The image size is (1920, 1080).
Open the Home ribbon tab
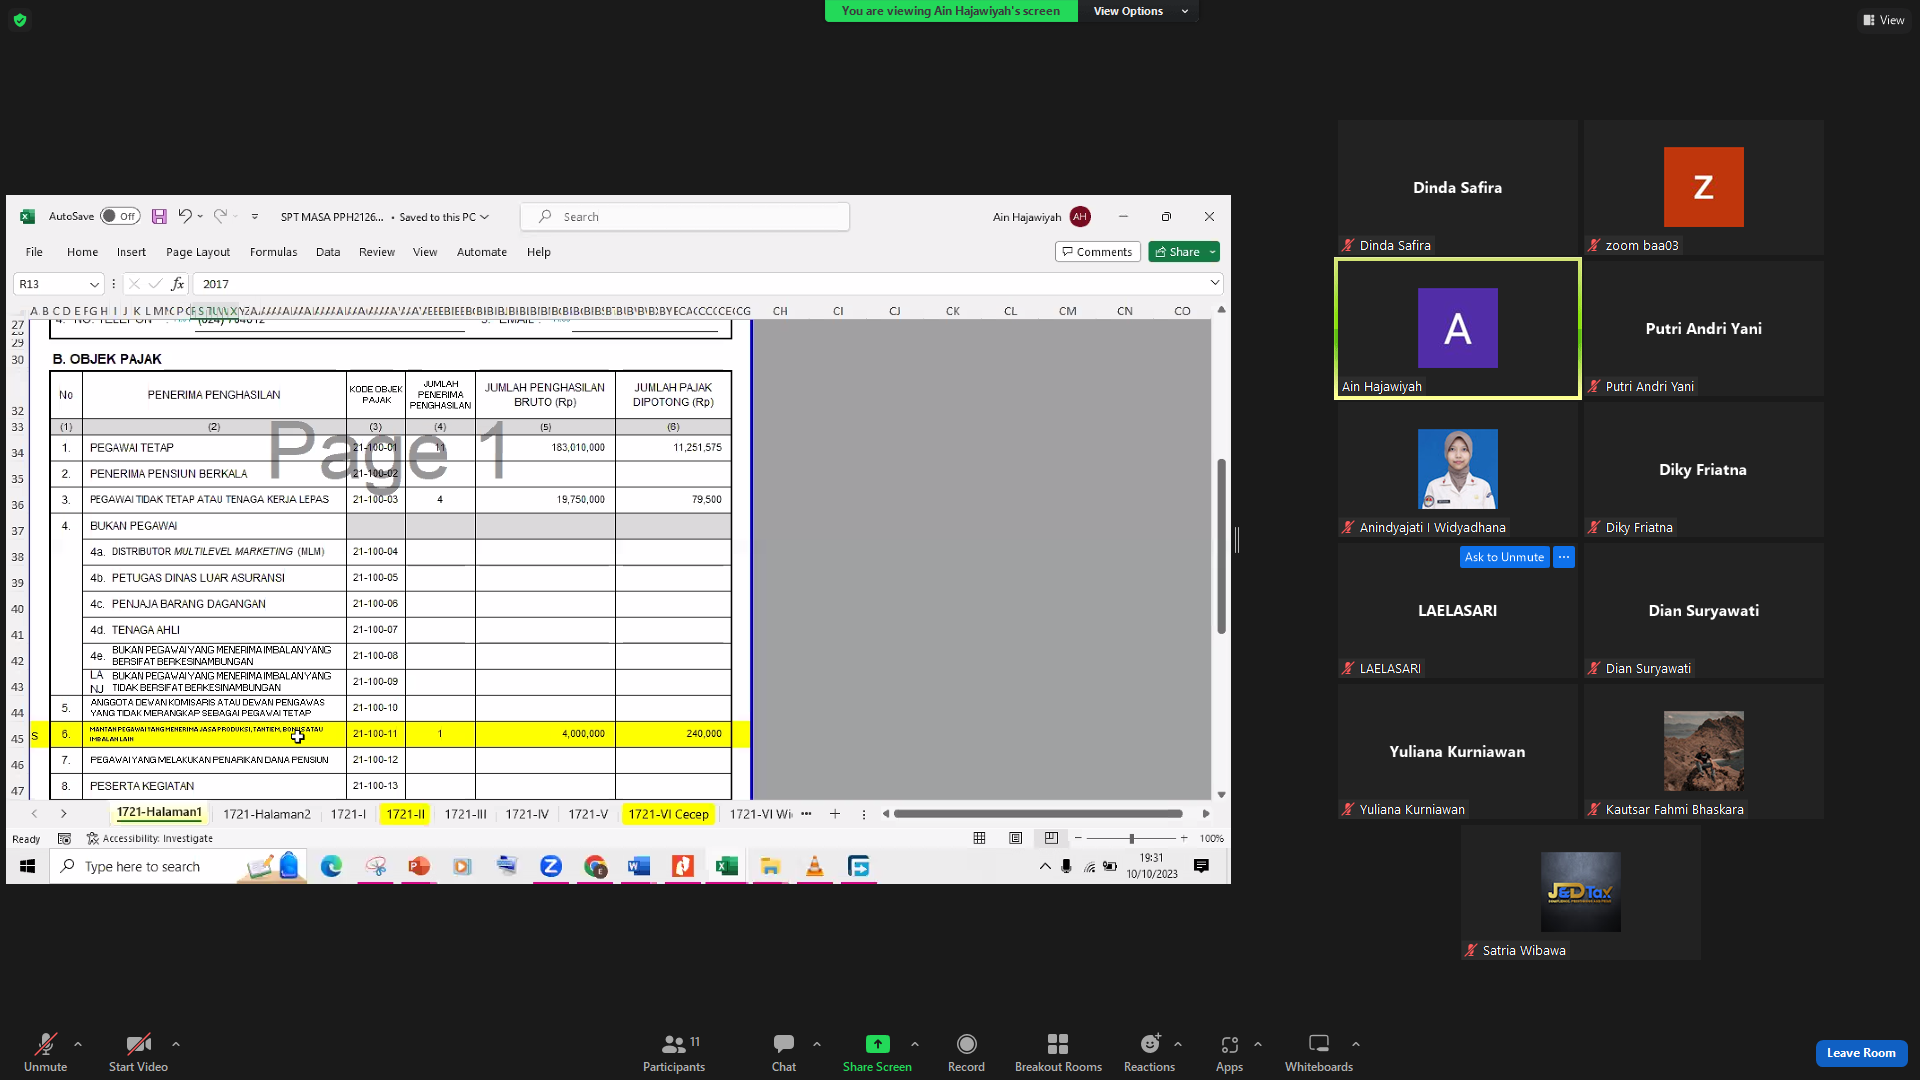[x=82, y=252]
